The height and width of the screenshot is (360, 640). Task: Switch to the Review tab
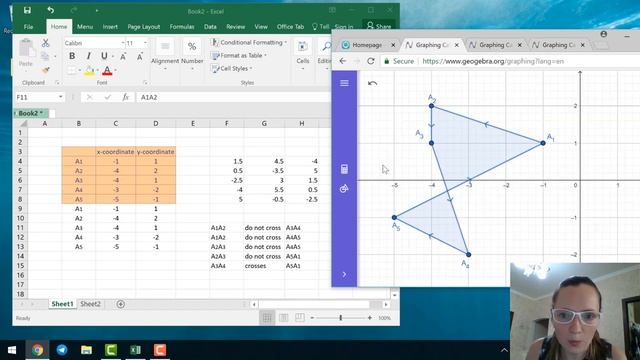click(236, 27)
